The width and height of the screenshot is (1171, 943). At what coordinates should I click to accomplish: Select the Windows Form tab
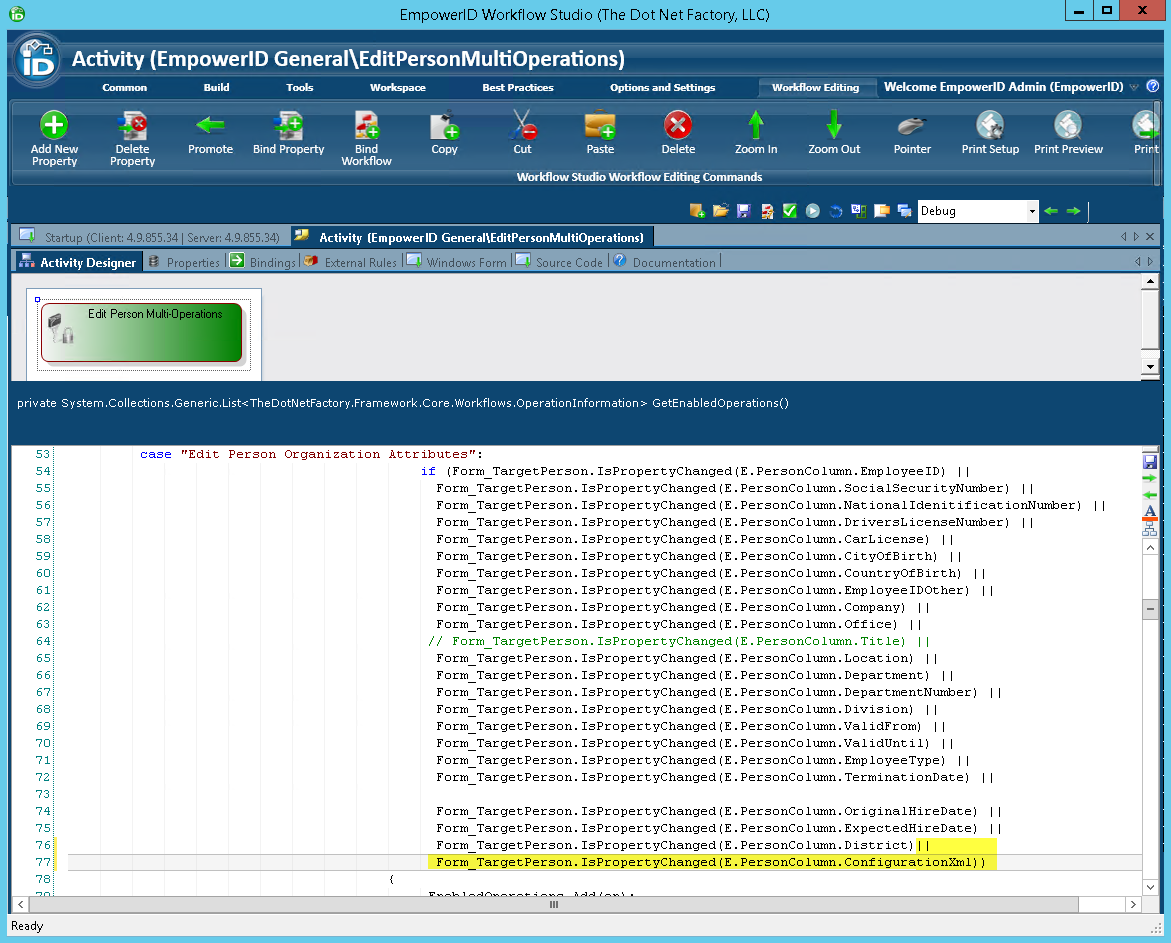(x=464, y=261)
